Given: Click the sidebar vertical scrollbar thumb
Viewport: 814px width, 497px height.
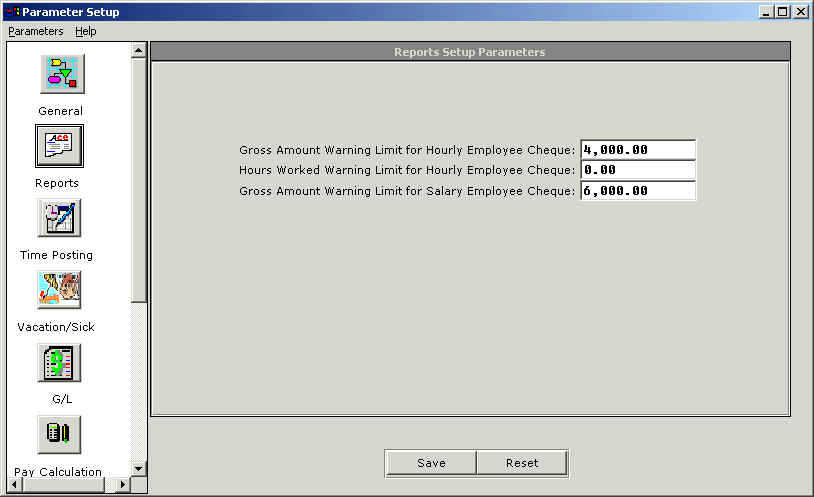Looking at the screenshot, I should [x=139, y=180].
